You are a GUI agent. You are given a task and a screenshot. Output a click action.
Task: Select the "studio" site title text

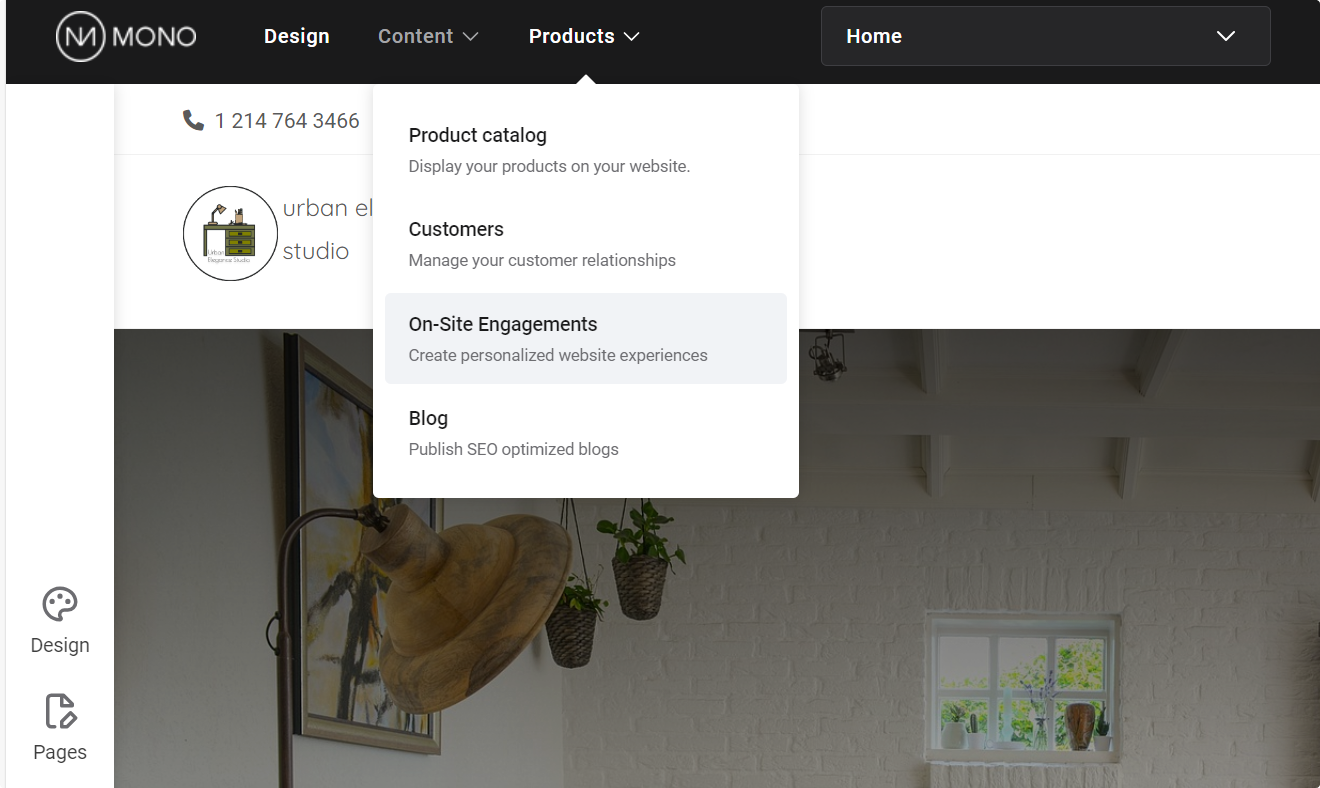[x=316, y=251]
